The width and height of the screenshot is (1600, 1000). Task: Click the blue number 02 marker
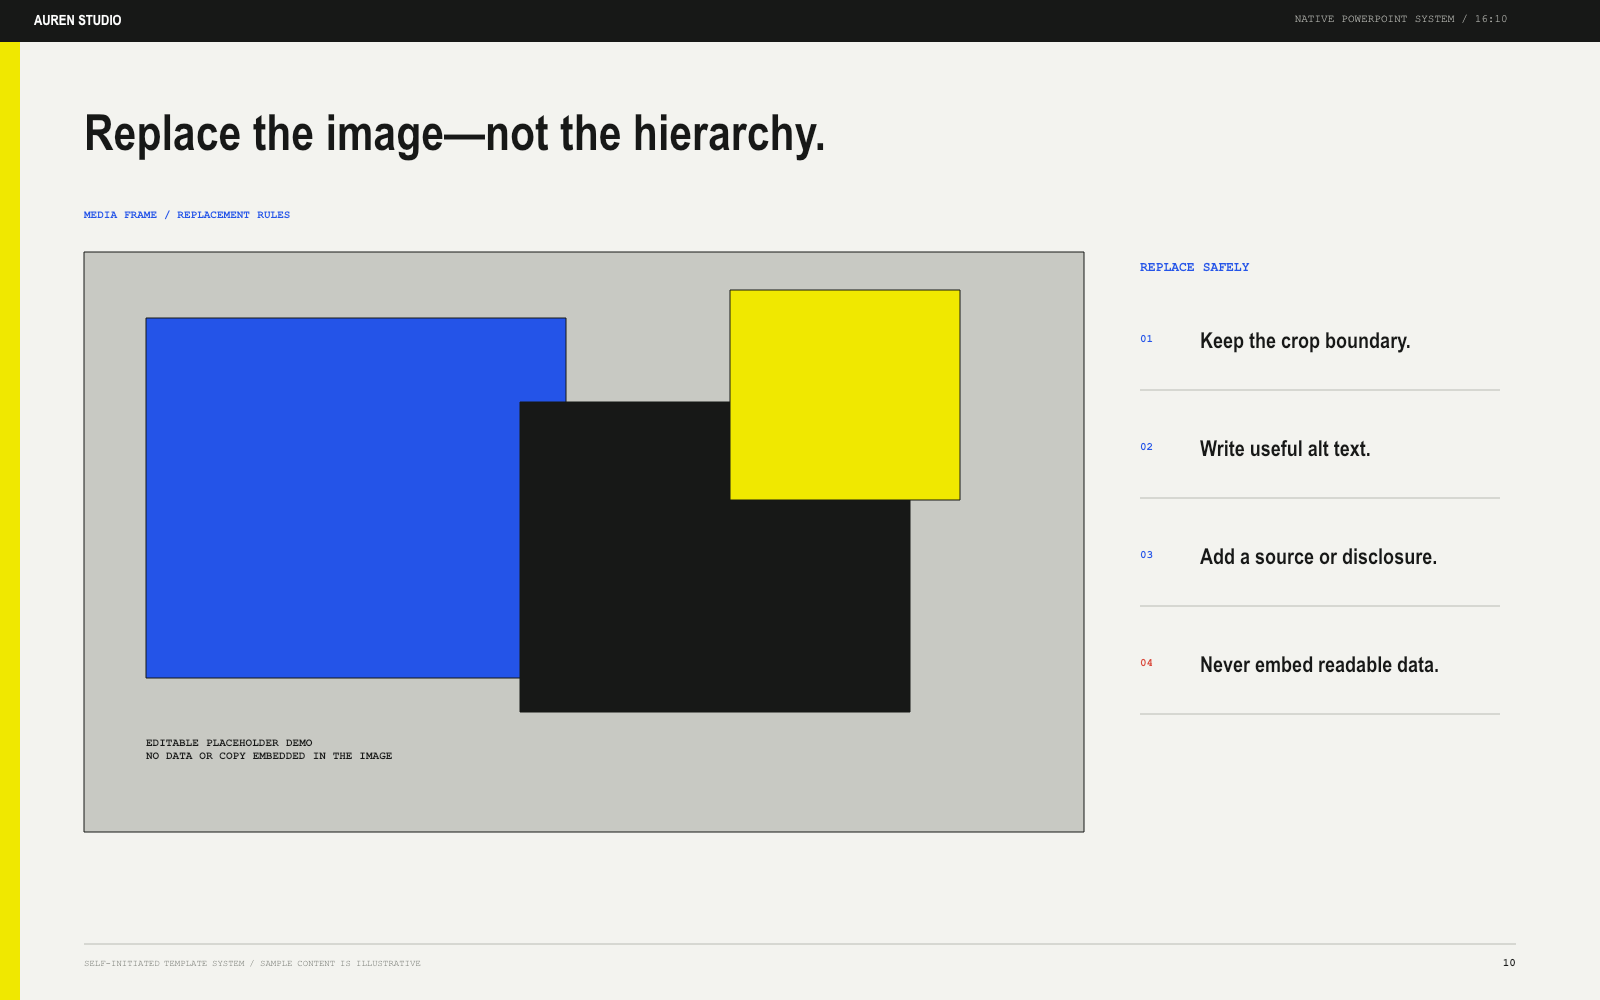pos(1146,447)
